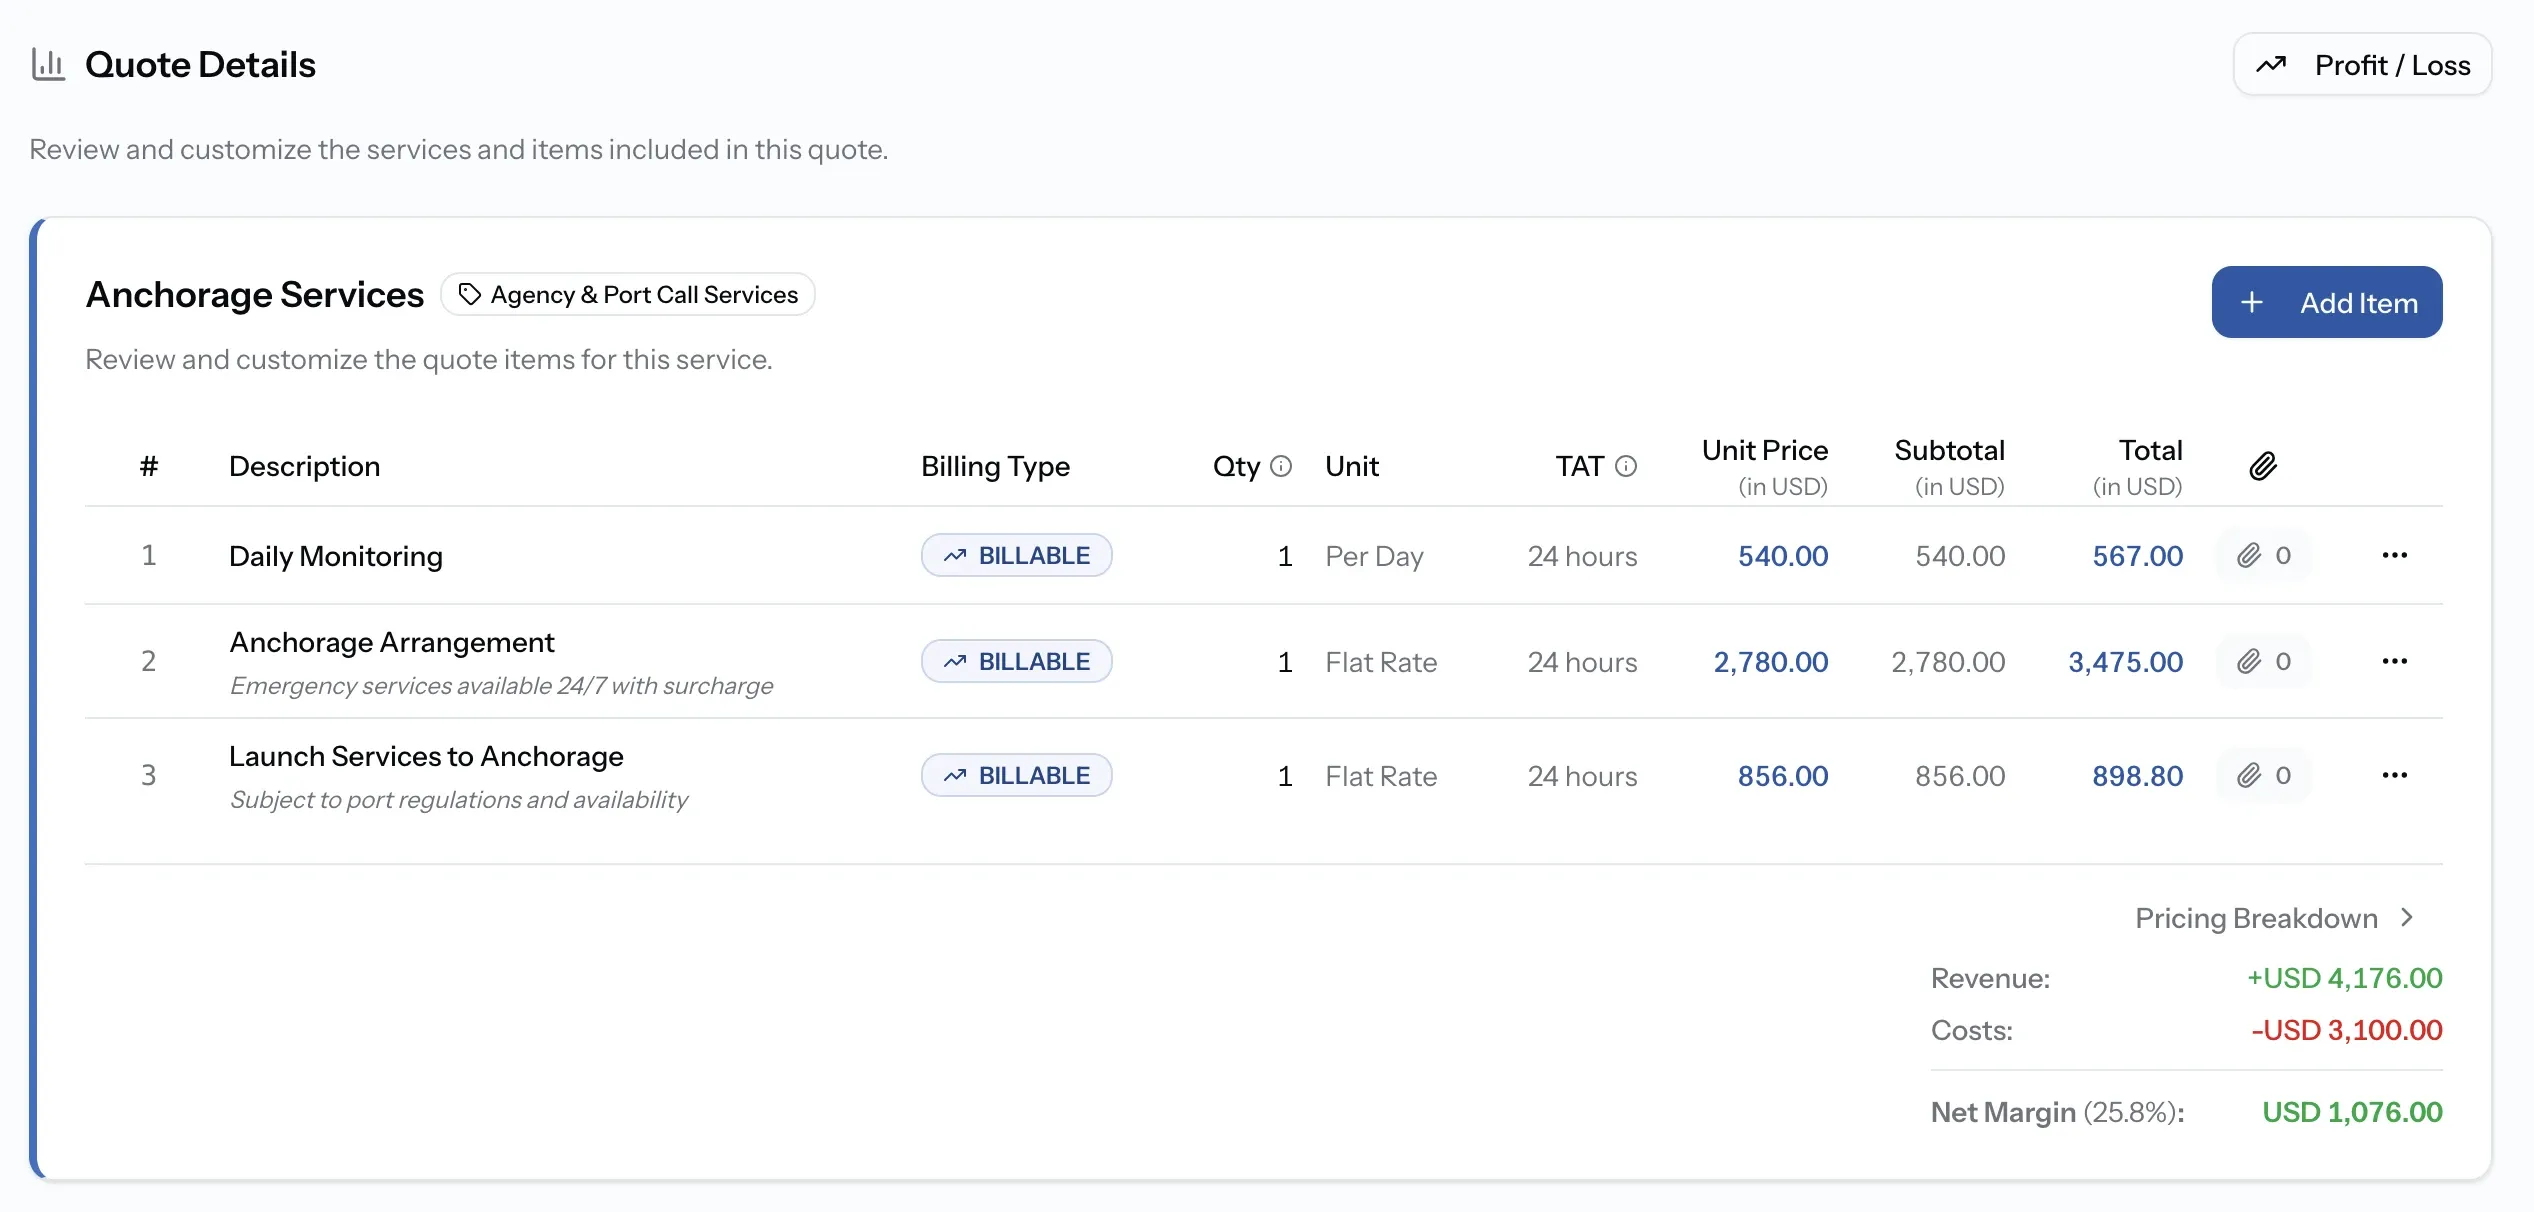Click the Per Day unit cell
Screen dimensions: 2534x1212
click(1374, 556)
